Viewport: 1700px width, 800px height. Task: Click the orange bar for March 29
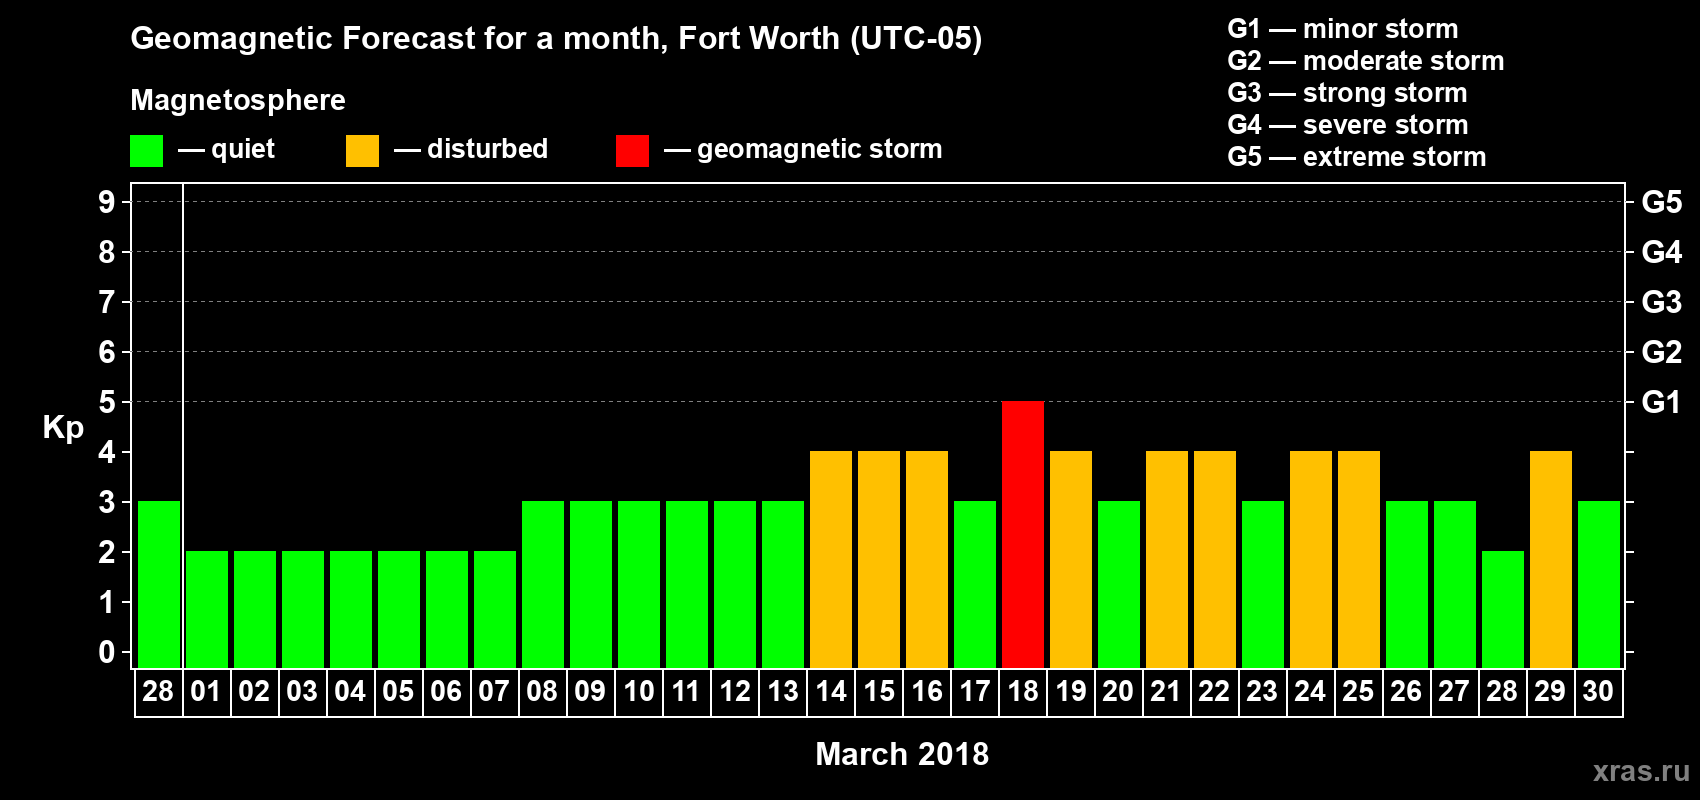(x=1551, y=559)
